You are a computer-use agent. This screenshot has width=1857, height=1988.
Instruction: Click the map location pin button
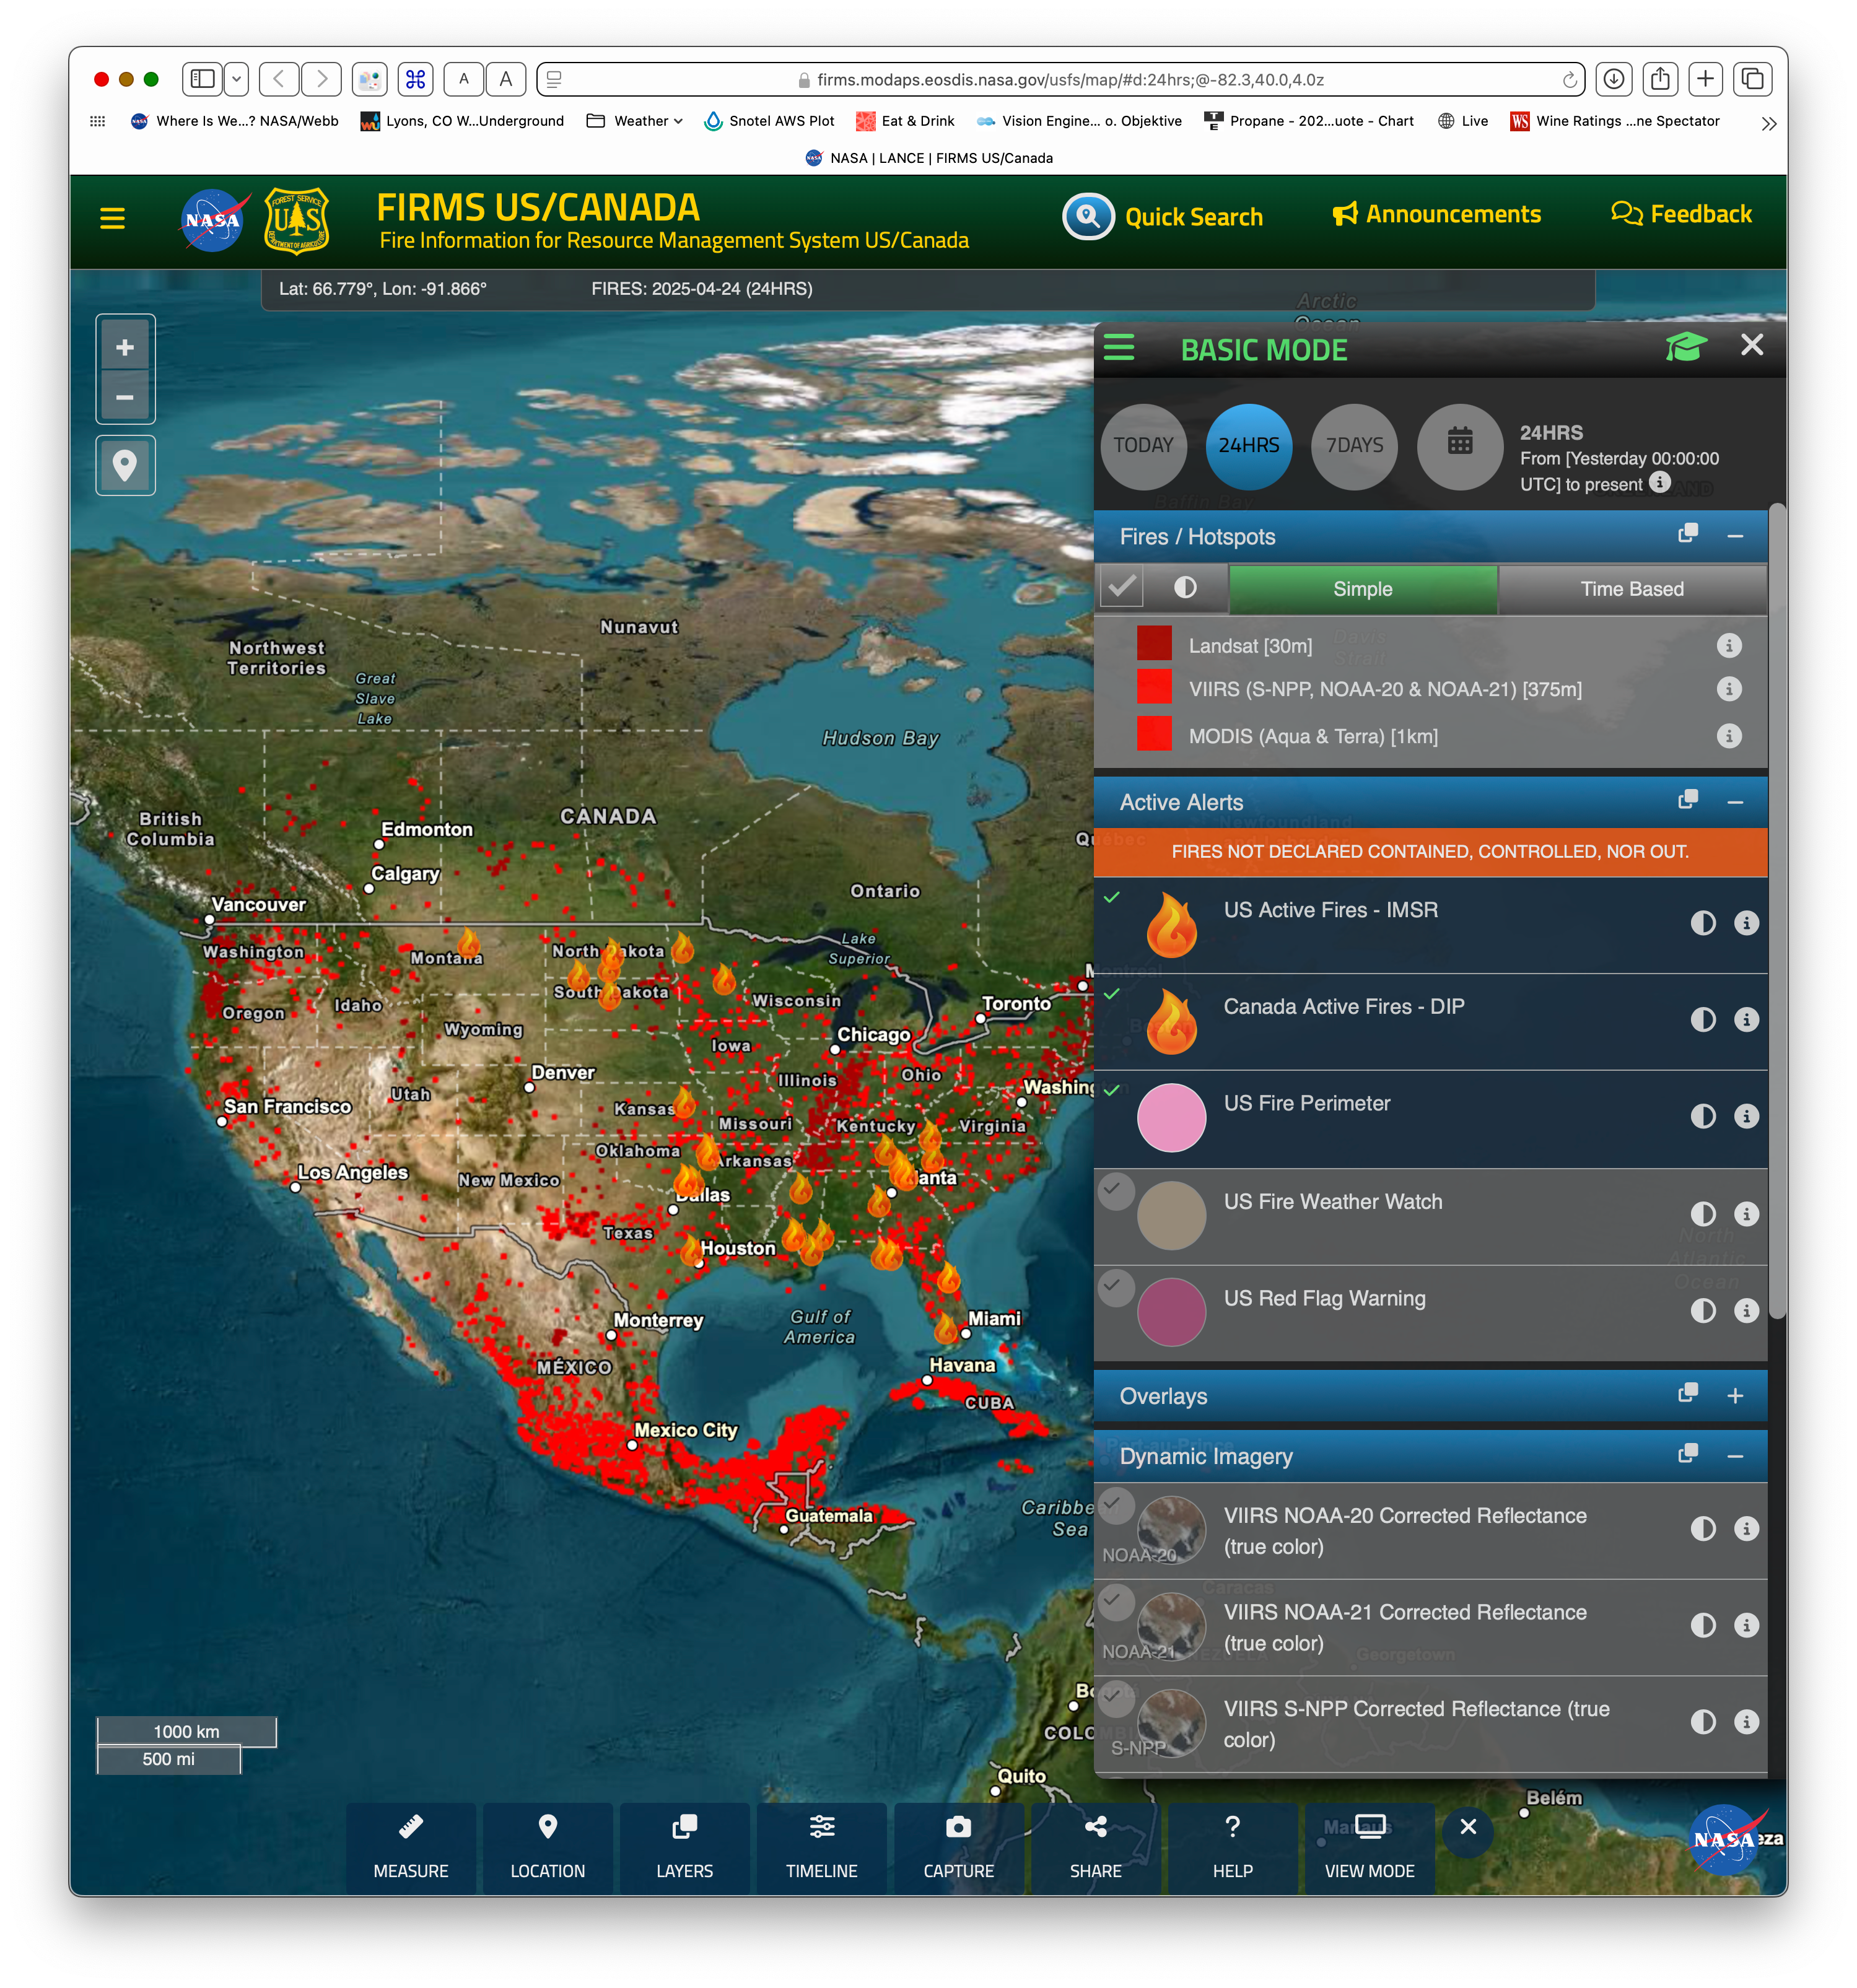[125, 465]
